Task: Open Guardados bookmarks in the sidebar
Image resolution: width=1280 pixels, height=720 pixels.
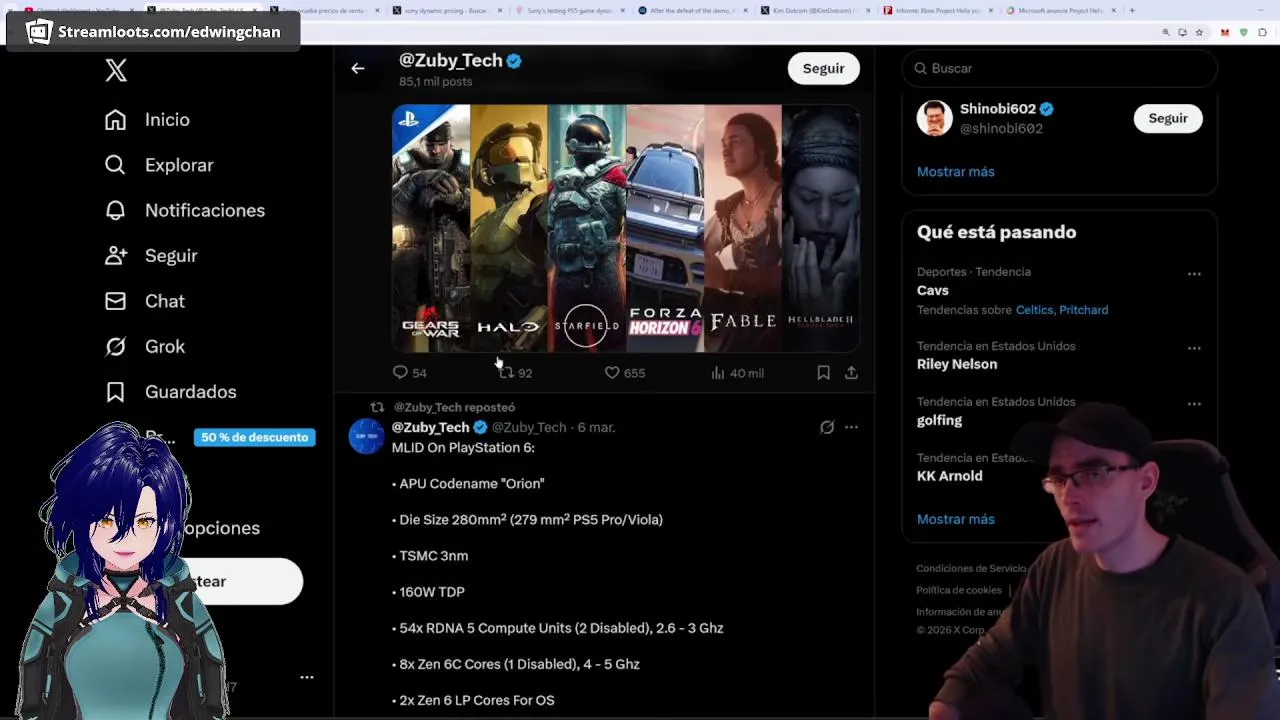Action: (x=190, y=392)
